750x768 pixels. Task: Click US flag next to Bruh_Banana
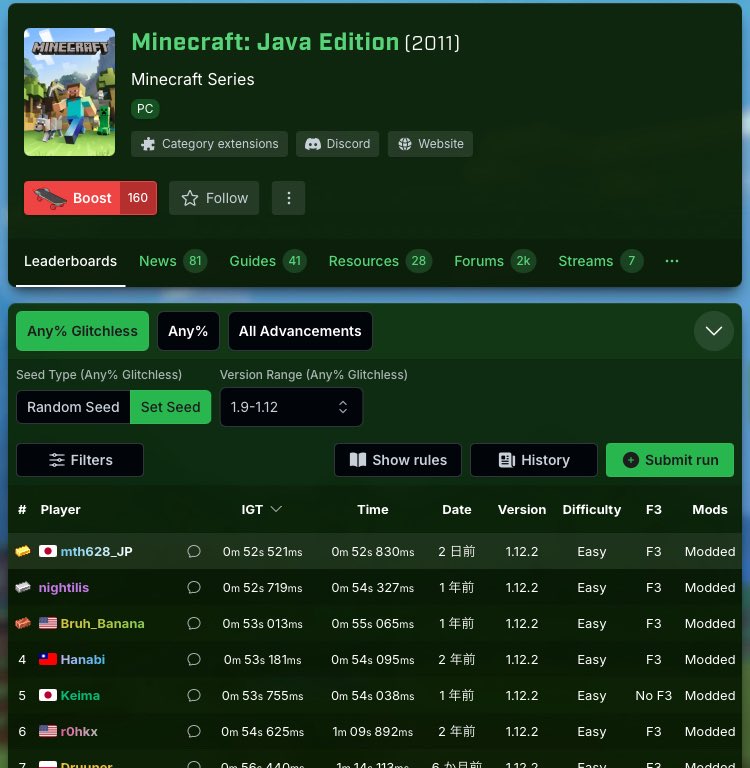[48, 624]
